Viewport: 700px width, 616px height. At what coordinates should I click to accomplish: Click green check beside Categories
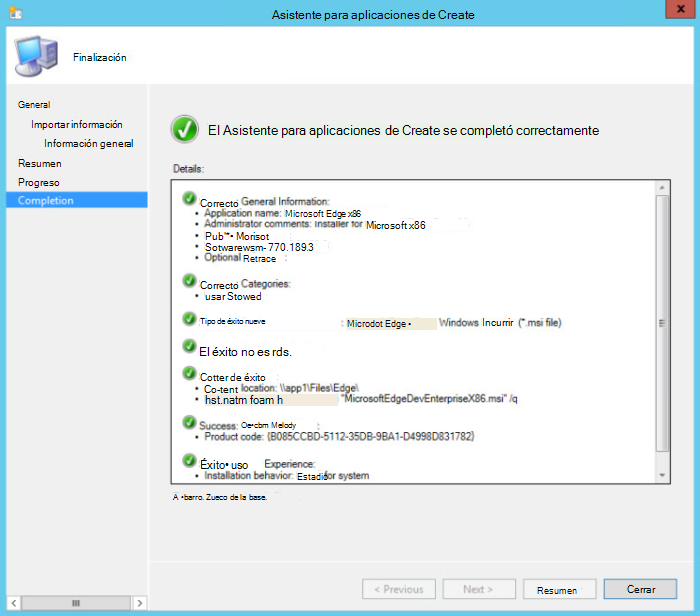tap(189, 280)
